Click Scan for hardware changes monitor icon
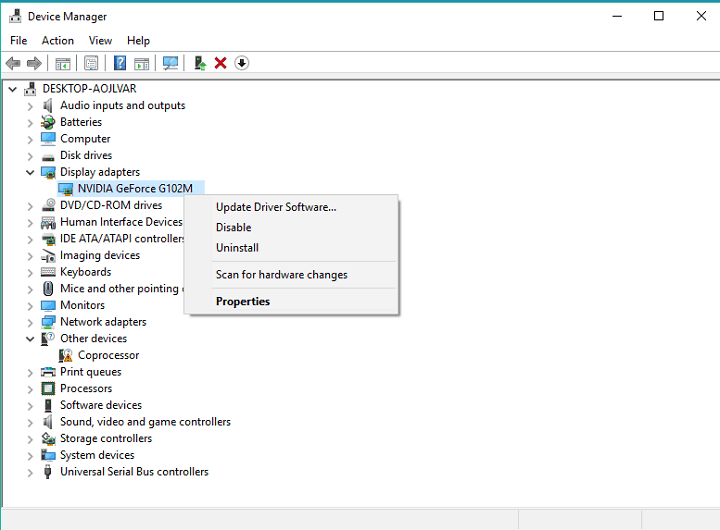This screenshot has width=720, height=530. point(170,63)
